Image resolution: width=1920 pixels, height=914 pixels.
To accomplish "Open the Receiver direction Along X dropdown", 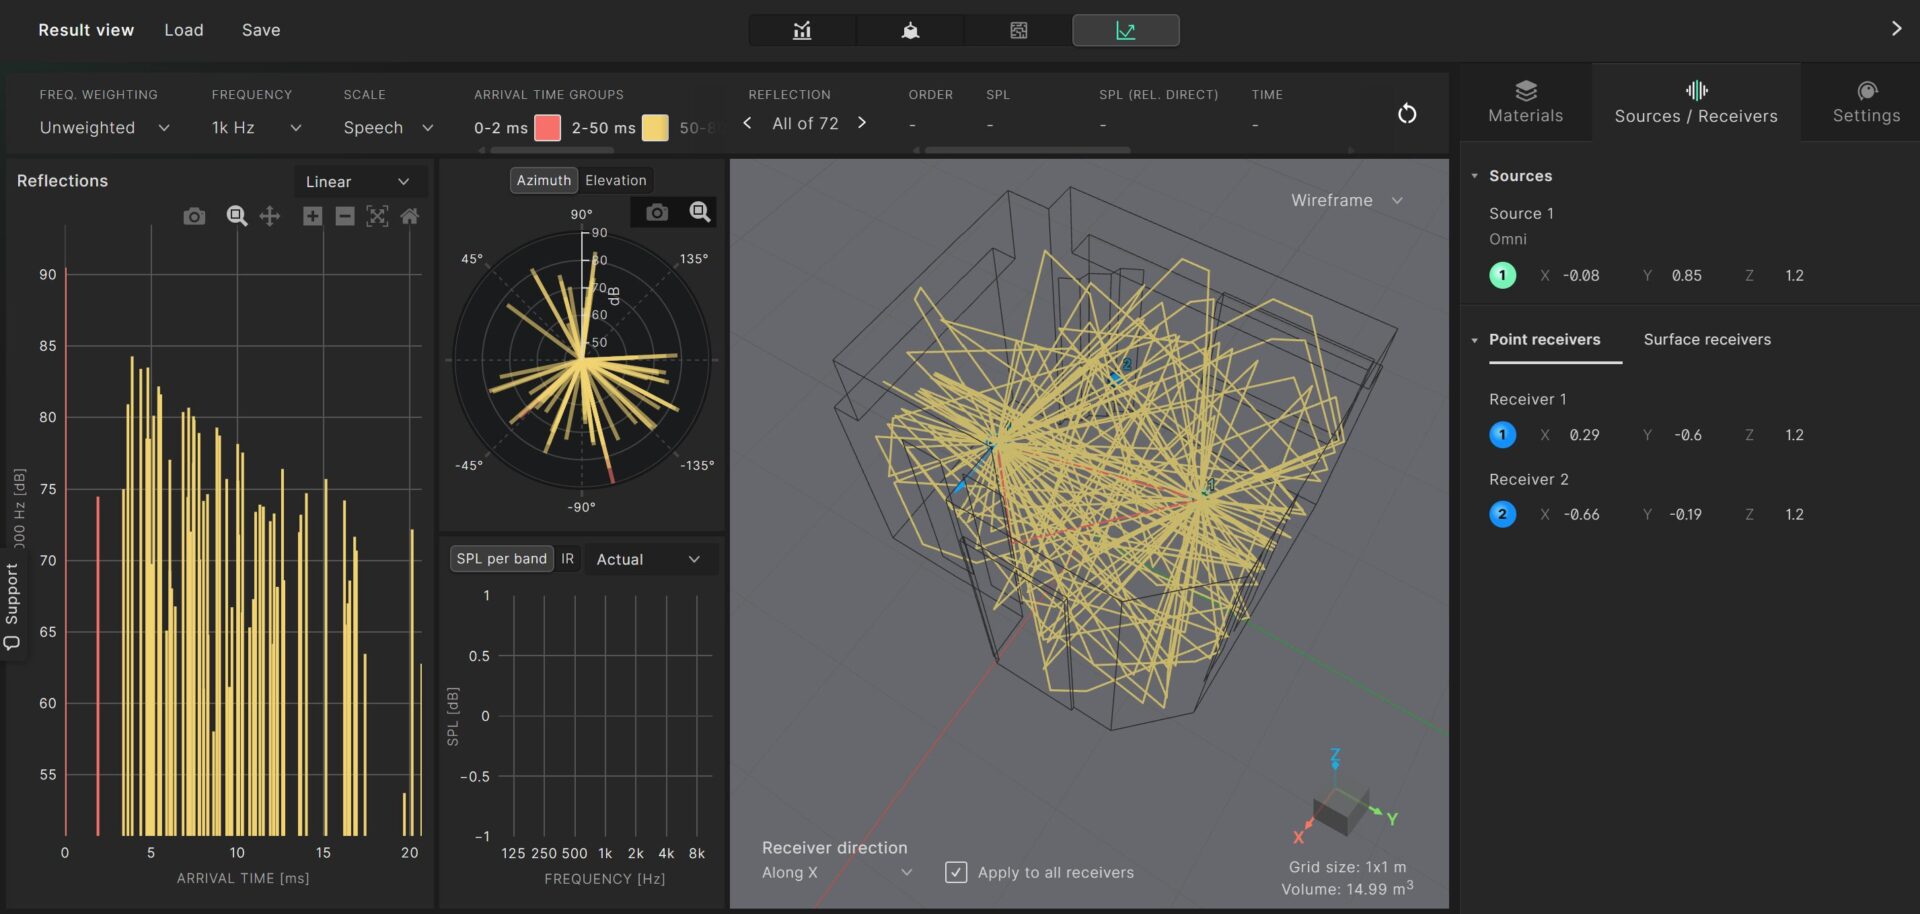I will pos(836,872).
